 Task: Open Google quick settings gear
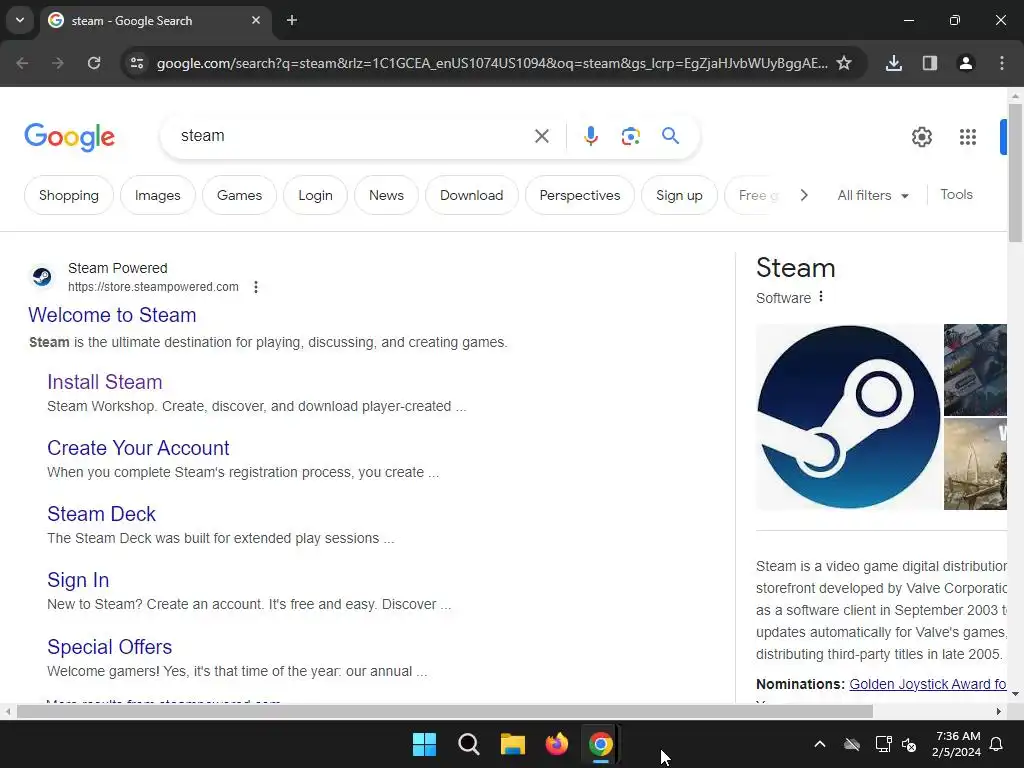[x=921, y=136]
